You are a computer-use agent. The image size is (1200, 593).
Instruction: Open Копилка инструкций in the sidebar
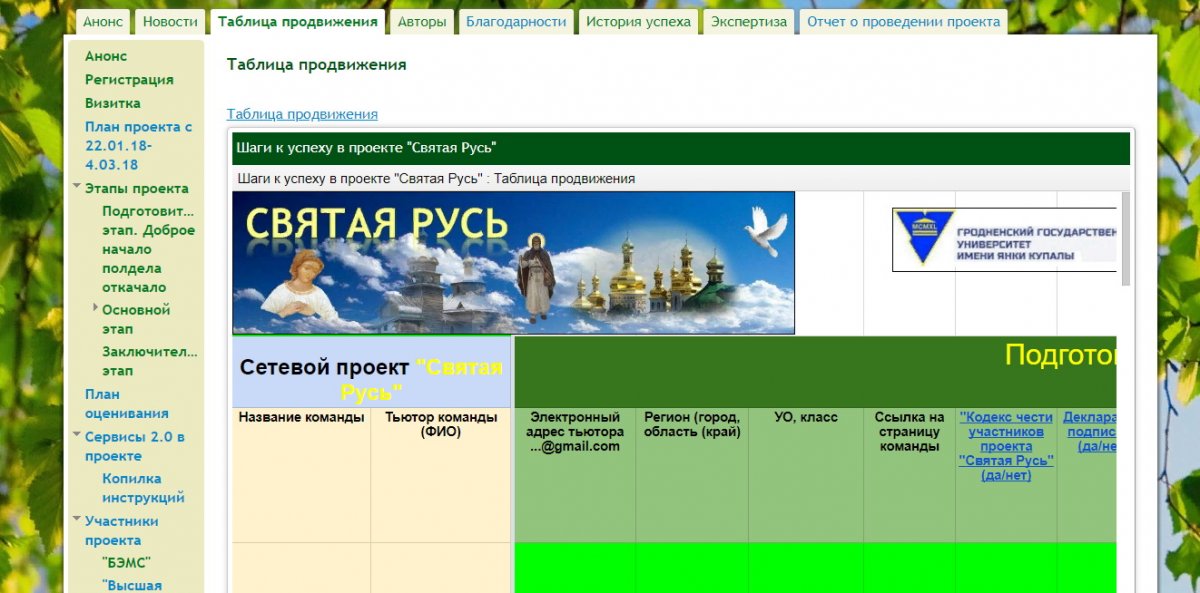pos(143,488)
